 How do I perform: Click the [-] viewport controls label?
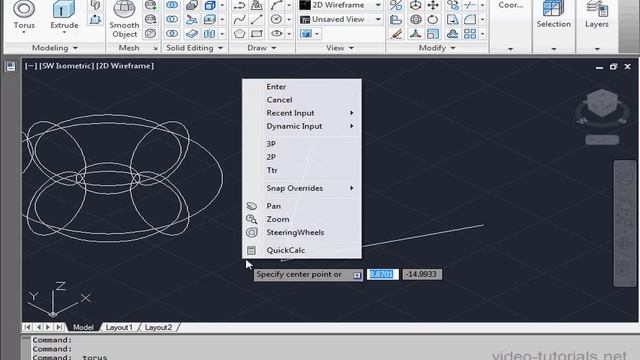click(x=31, y=66)
